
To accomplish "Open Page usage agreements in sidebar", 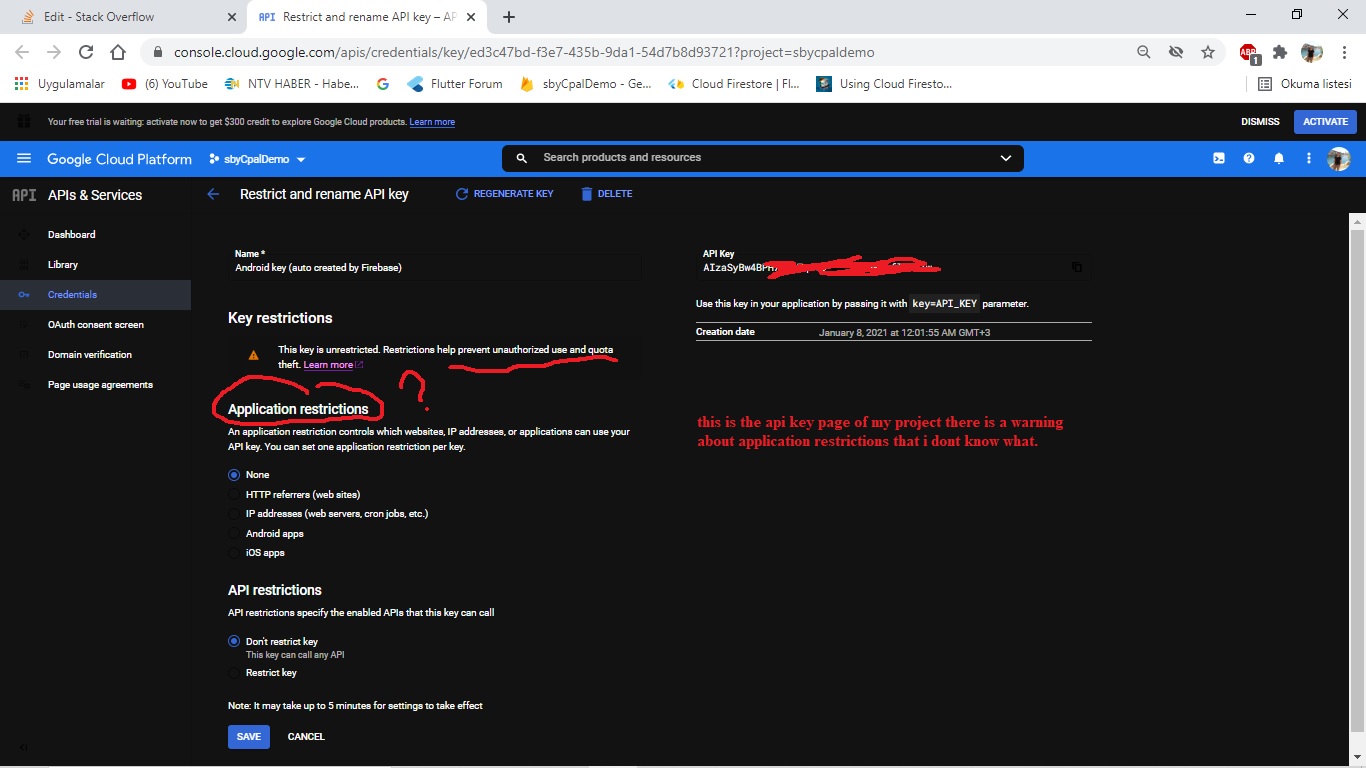I will point(95,385).
